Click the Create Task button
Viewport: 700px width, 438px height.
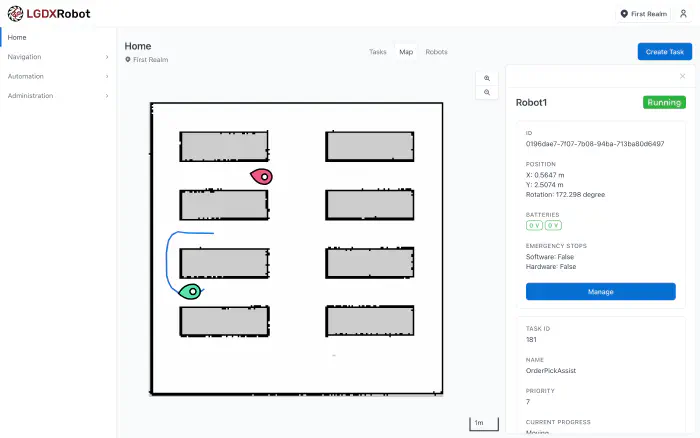click(664, 52)
